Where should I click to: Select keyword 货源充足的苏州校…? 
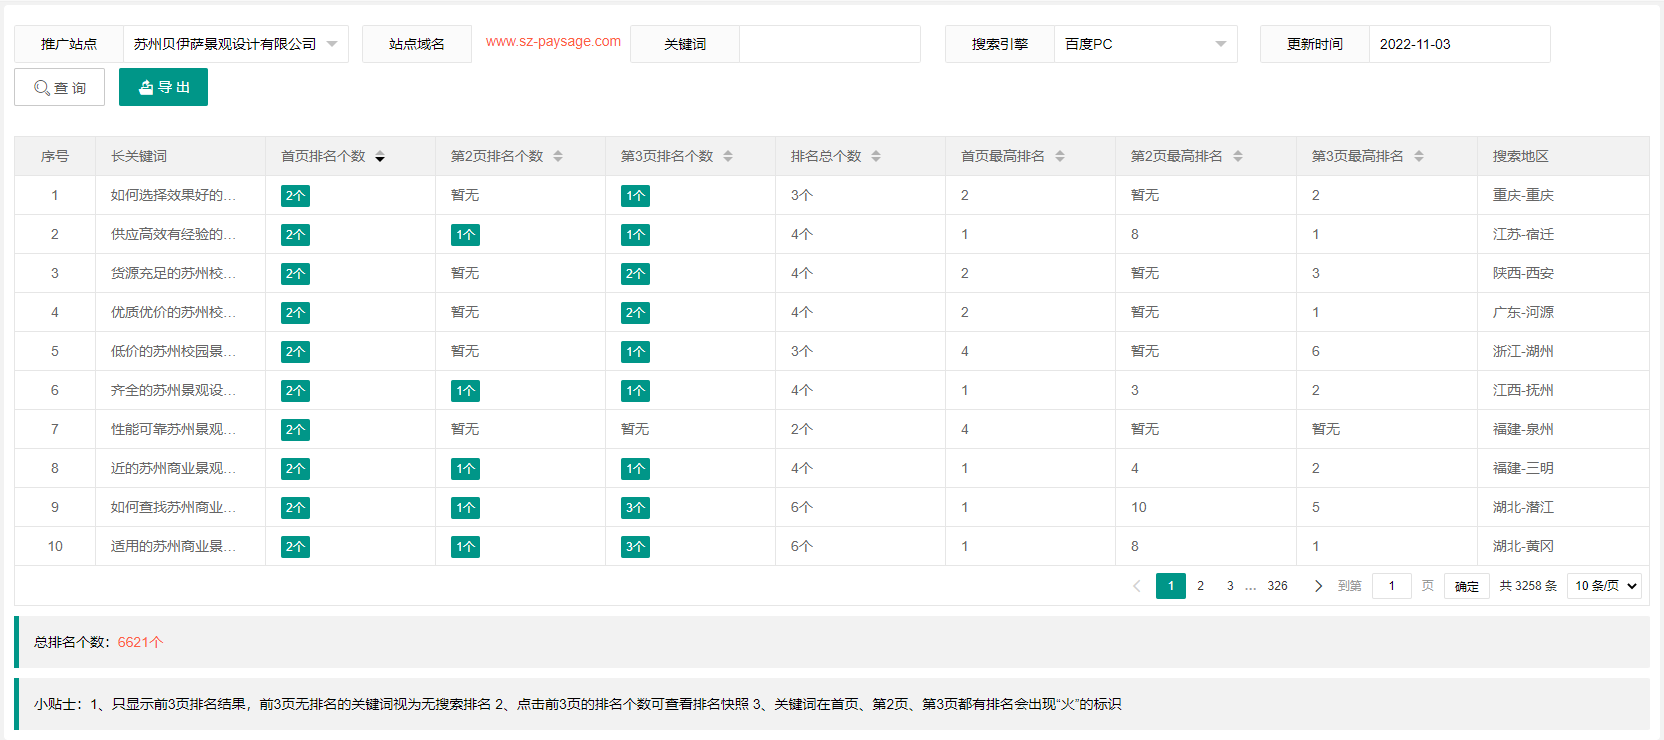[x=173, y=273]
